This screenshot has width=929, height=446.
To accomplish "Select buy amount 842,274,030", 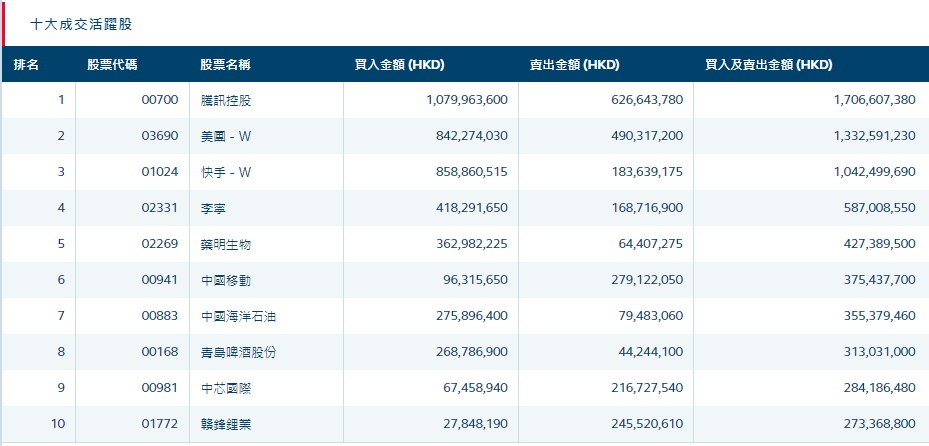I will point(472,136).
